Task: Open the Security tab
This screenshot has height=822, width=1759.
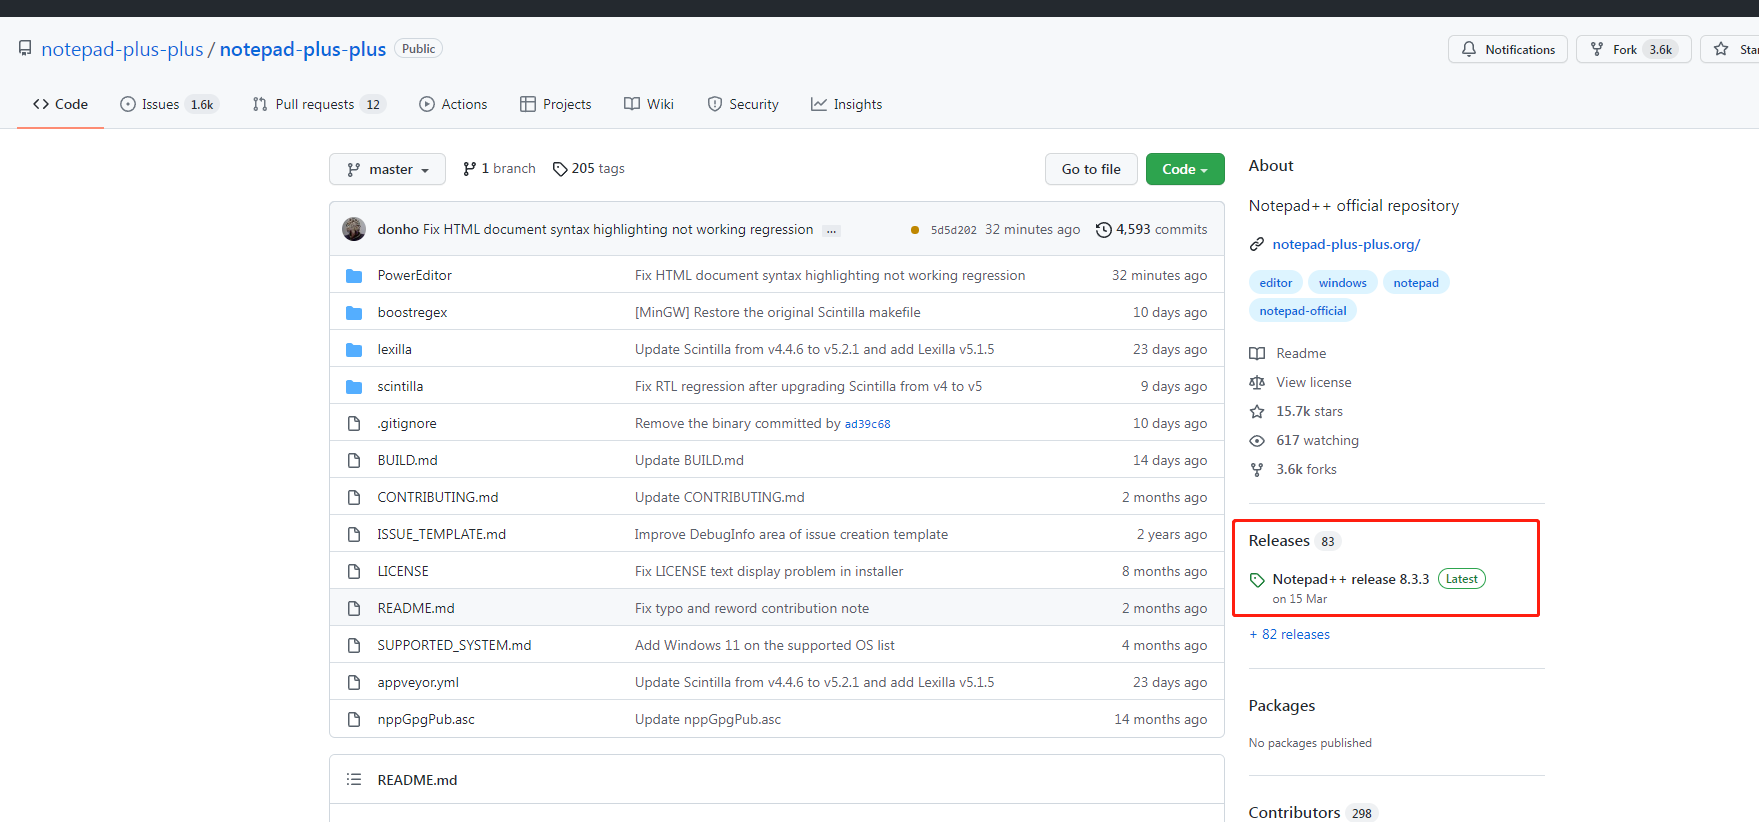Action: click(x=743, y=104)
